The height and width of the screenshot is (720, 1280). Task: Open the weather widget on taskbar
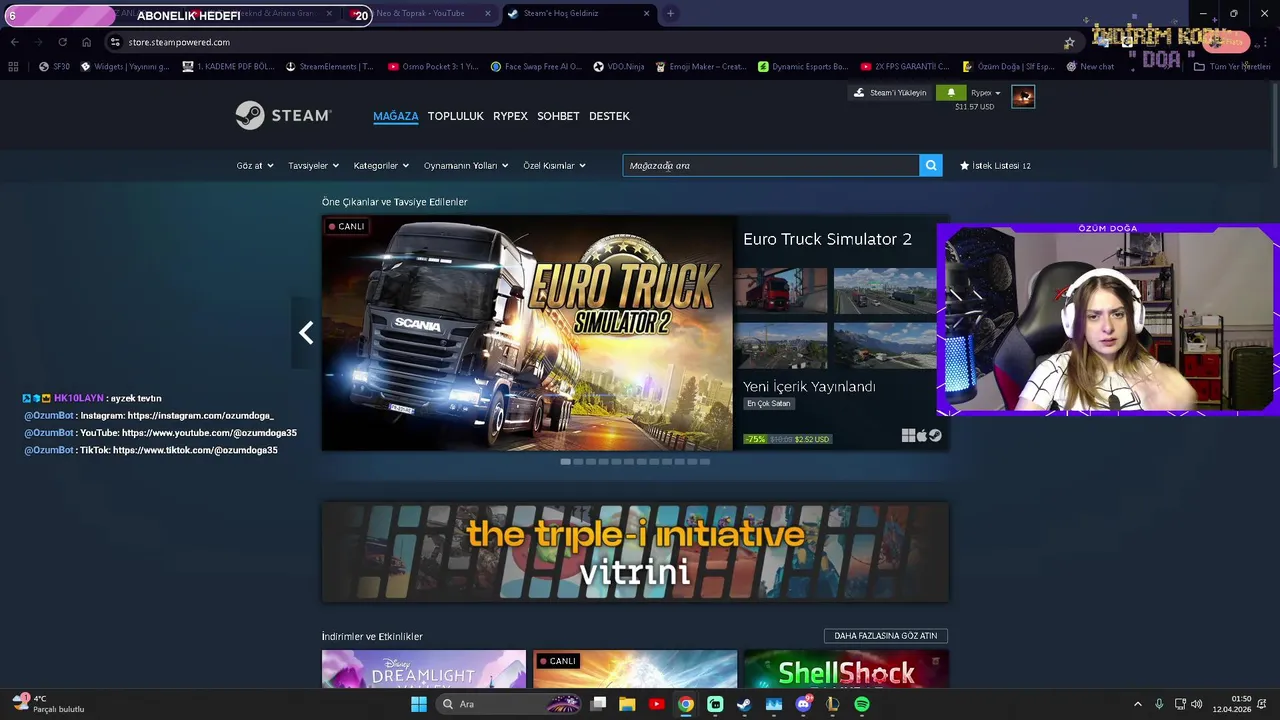pos(48,703)
